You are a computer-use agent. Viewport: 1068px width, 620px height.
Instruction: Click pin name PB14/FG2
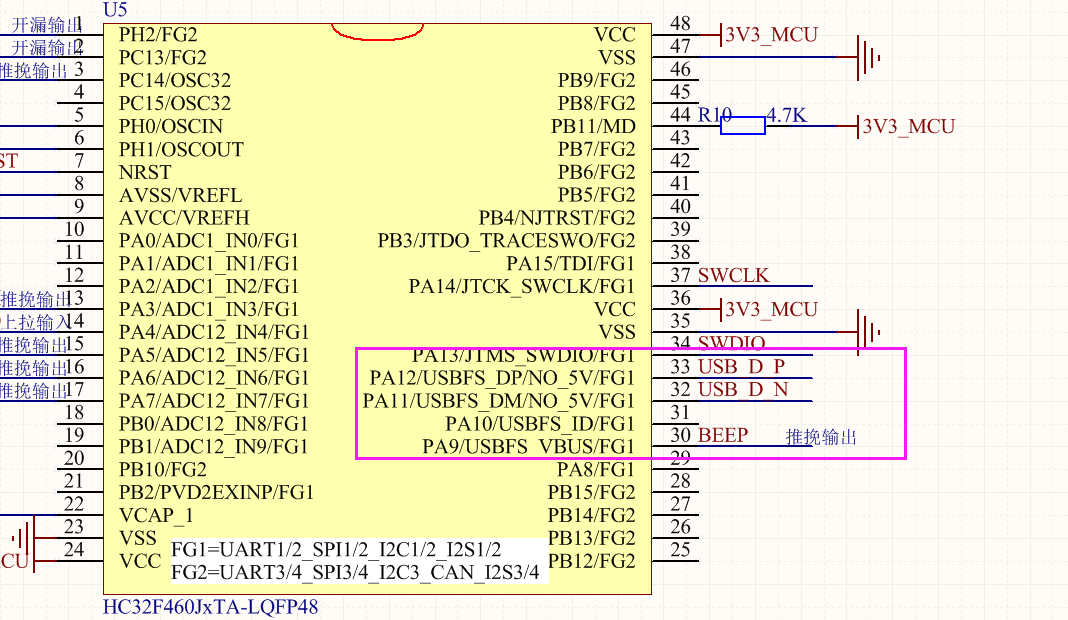(592, 516)
